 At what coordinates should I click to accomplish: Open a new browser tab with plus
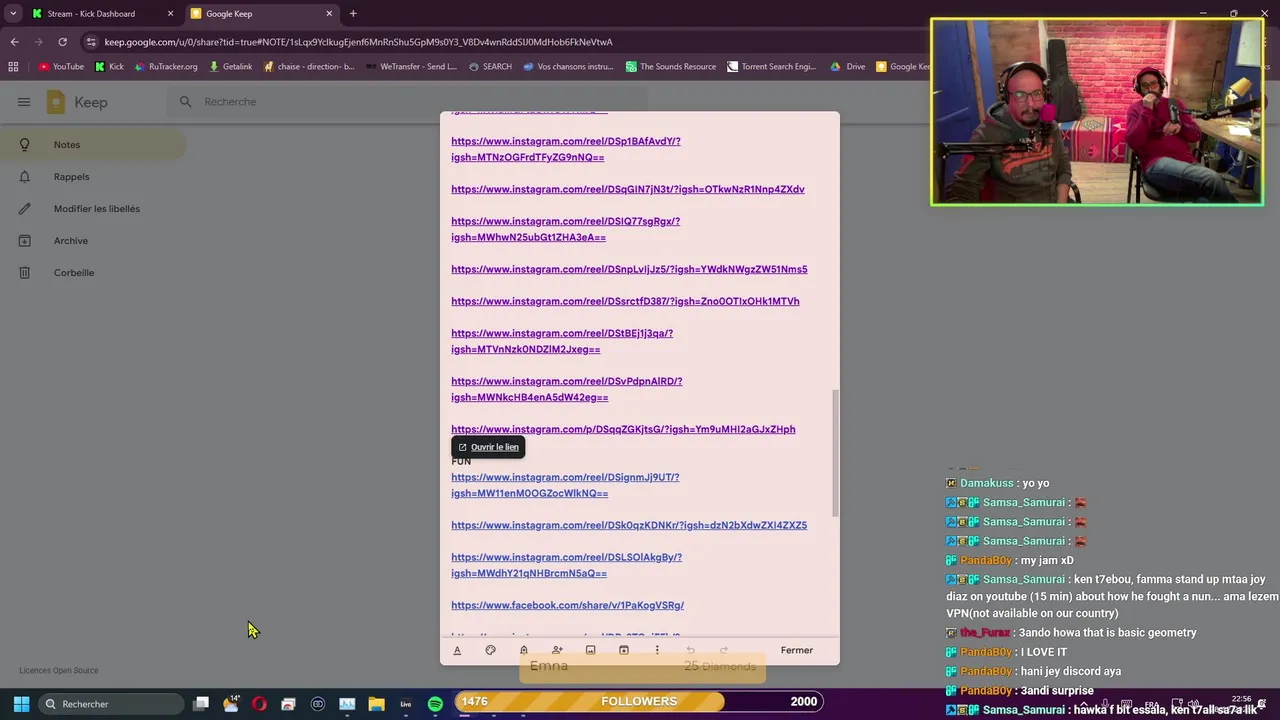coord(353,14)
